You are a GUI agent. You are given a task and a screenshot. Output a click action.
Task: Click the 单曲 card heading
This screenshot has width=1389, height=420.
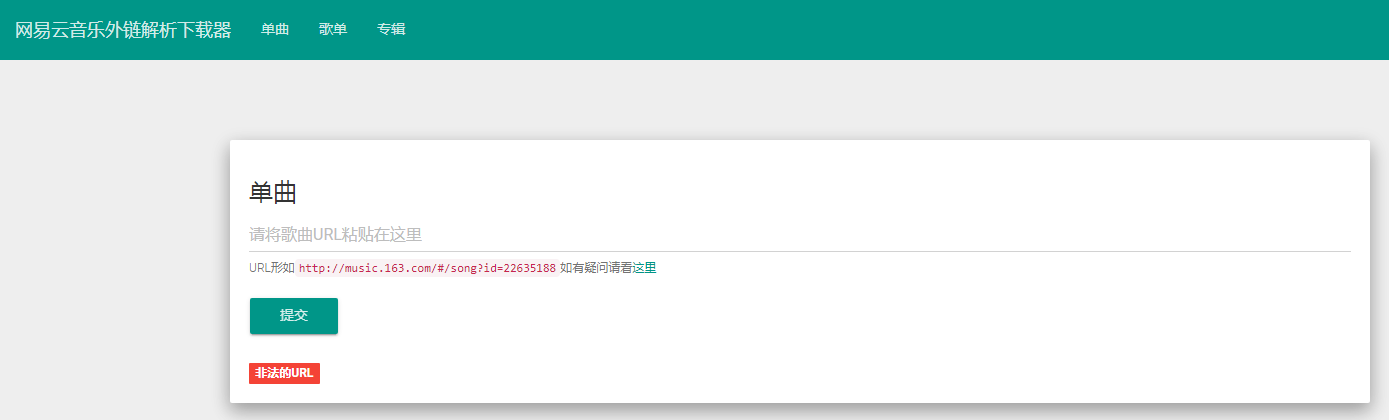[273, 193]
